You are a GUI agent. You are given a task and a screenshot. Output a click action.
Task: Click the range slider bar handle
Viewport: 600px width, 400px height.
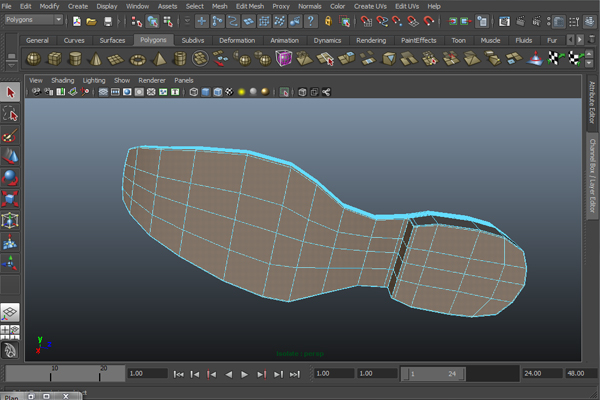coord(433,374)
